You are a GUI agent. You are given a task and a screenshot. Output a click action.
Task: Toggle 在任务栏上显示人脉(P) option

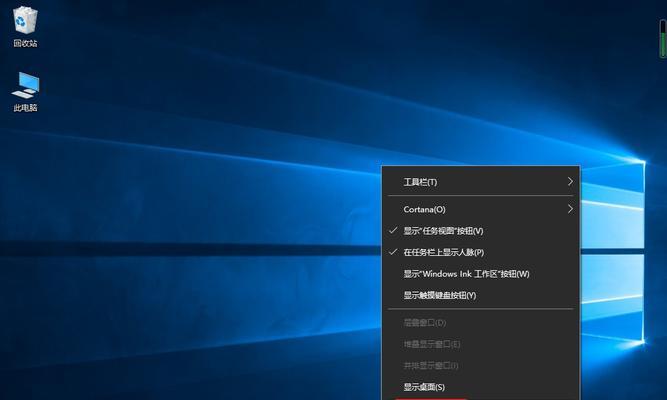click(x=481, y=252)
